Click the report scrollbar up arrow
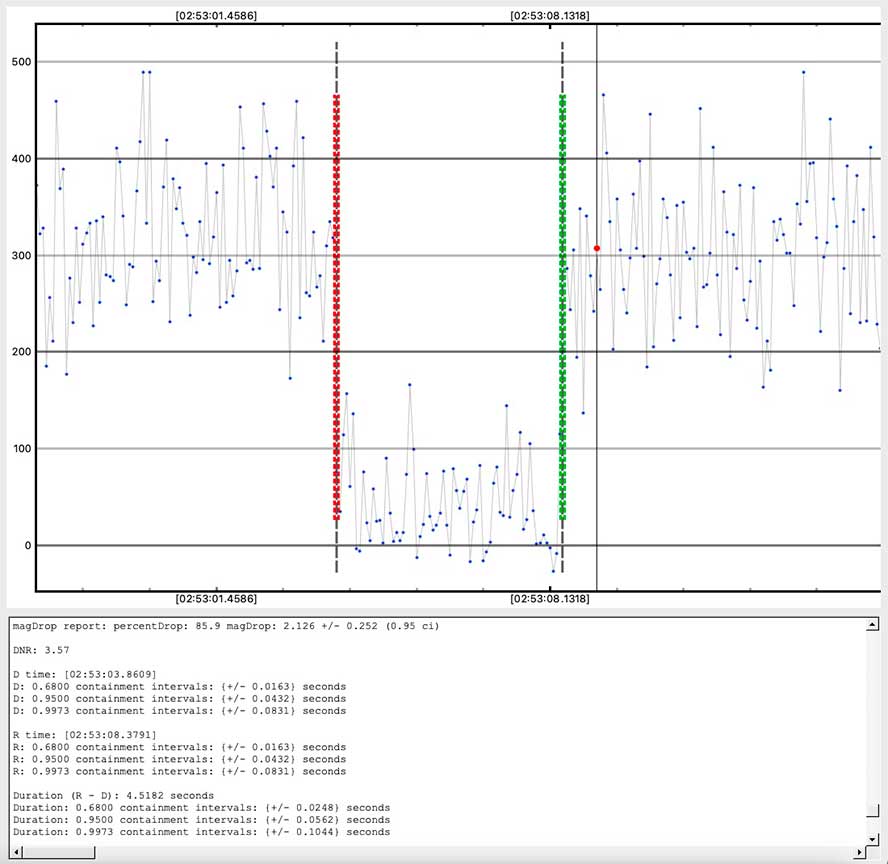 click(872, 625)
